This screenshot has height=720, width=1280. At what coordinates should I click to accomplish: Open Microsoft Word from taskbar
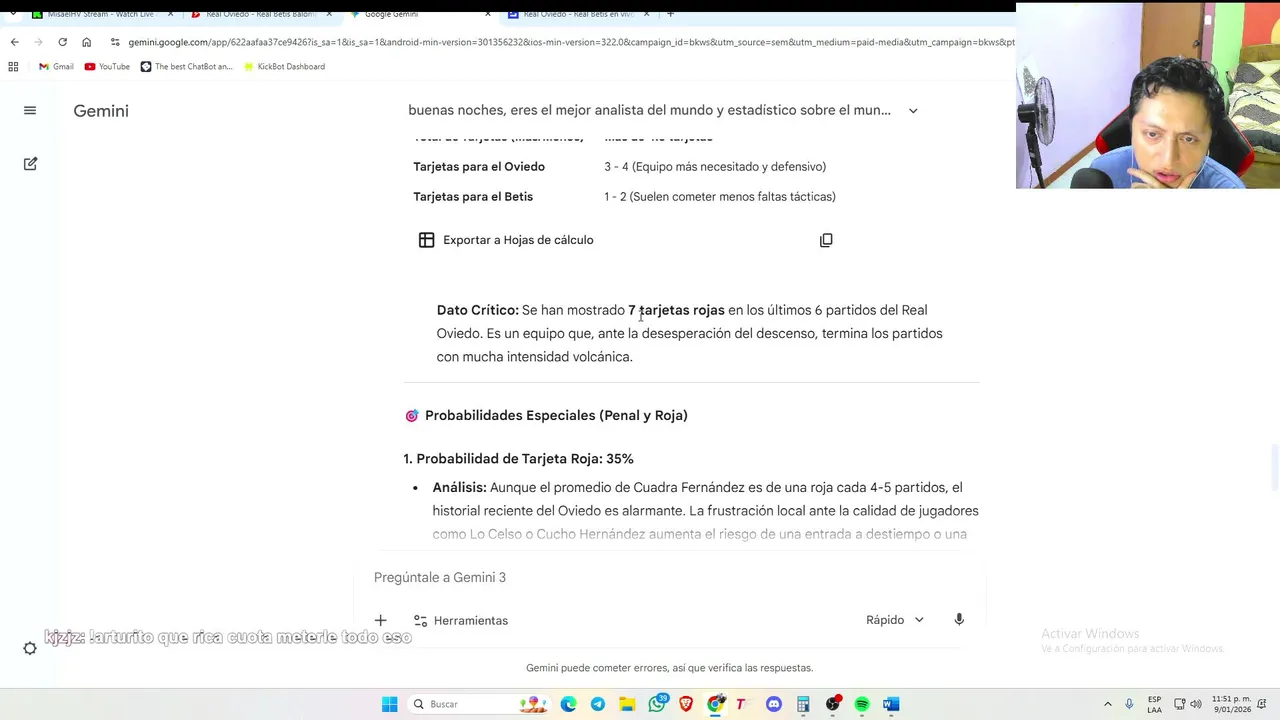891,704
